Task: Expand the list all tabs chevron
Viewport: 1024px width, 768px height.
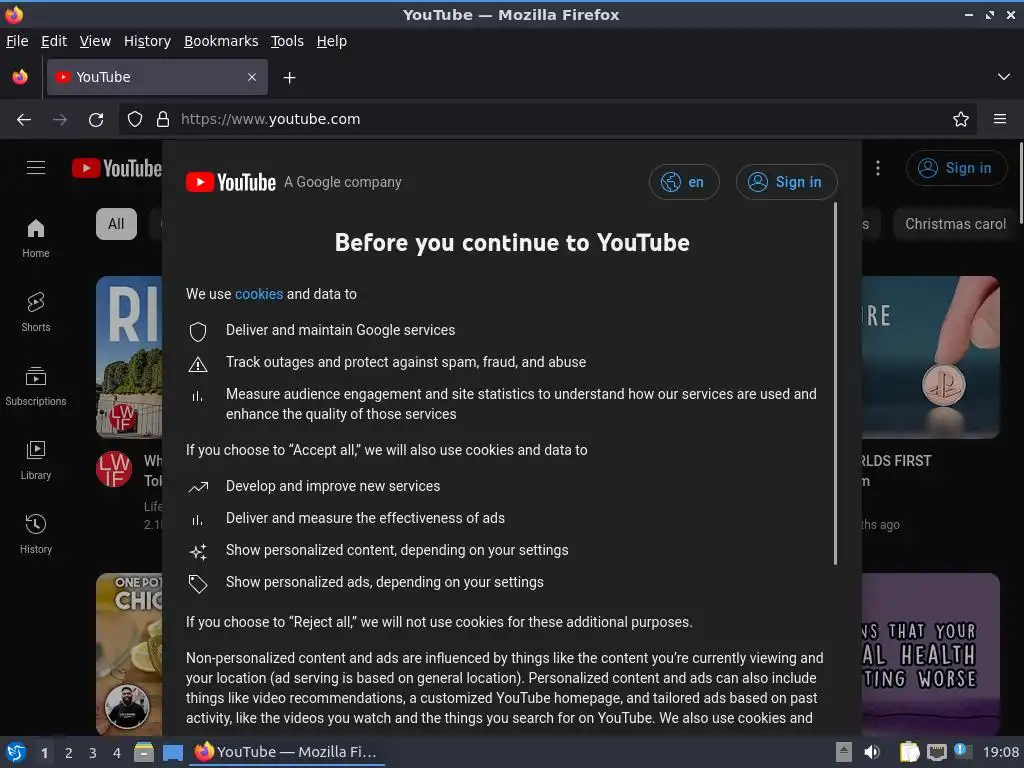Action: click(x=1004, y=77)
